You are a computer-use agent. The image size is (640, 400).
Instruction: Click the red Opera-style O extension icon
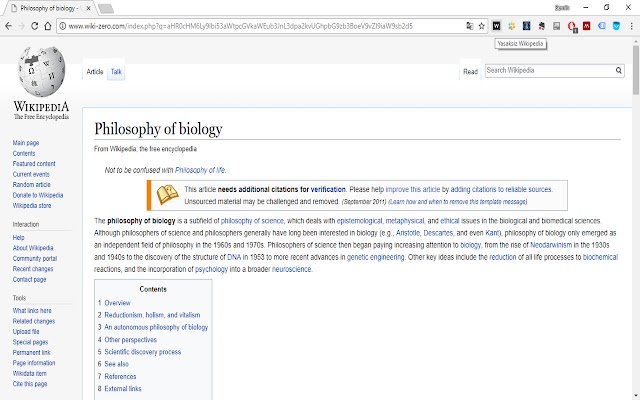pyautogui.click(x=572, y=27)
